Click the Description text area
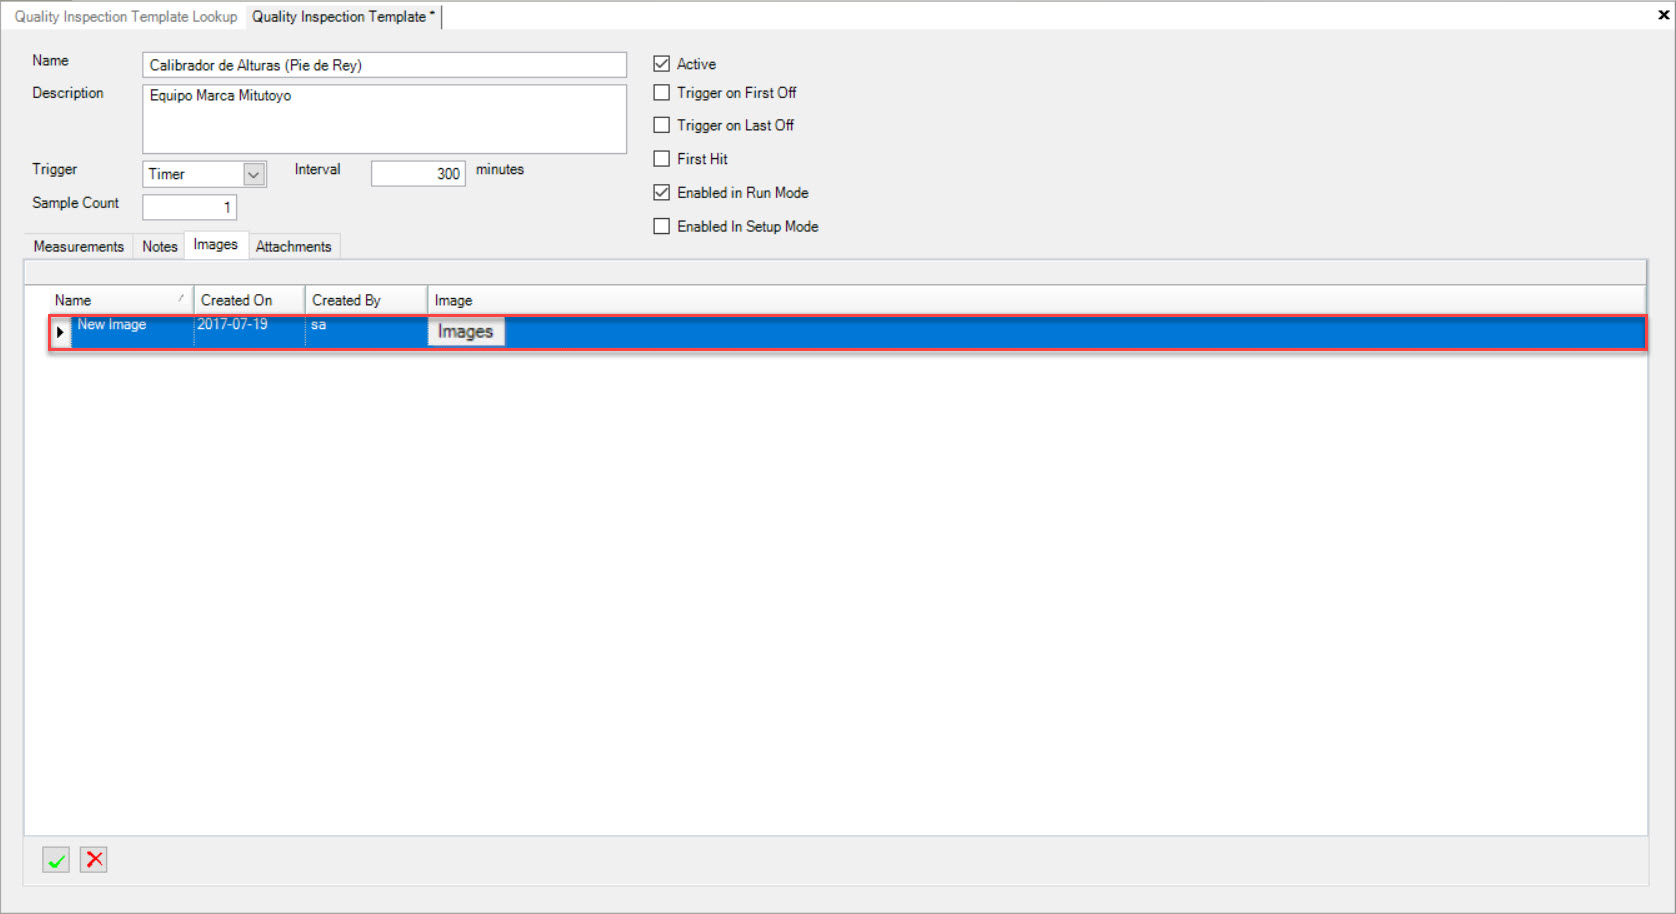Viewport: 1676px width, 914px height. [384, 119]
